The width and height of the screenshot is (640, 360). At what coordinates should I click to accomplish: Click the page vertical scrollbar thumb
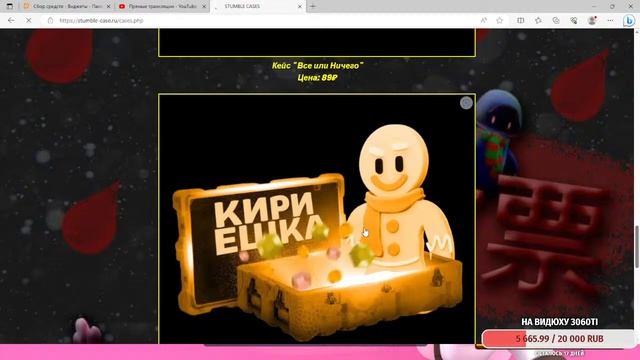pyautogui.click(x=636, y=246)
